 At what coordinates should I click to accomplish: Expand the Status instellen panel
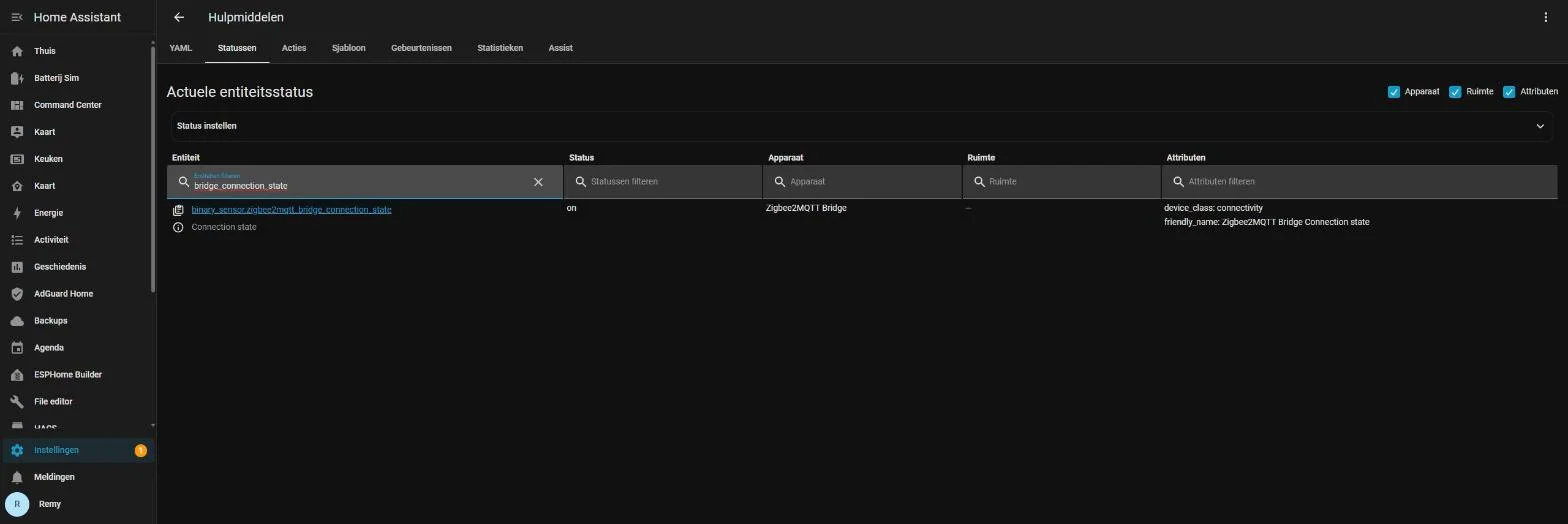[861, 126]
